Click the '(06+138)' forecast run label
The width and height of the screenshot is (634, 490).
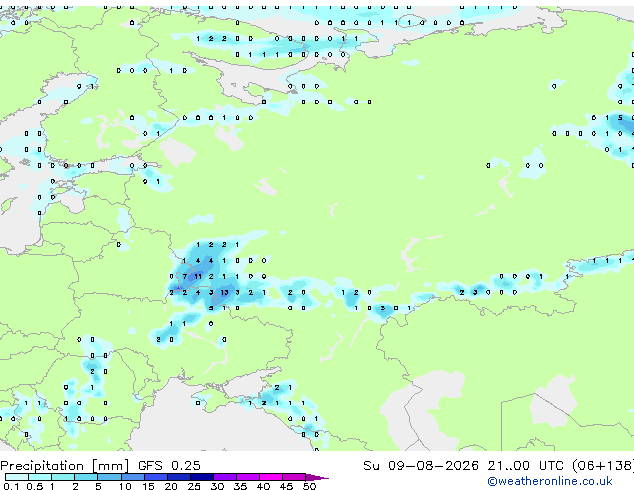[x=603, y=466]
